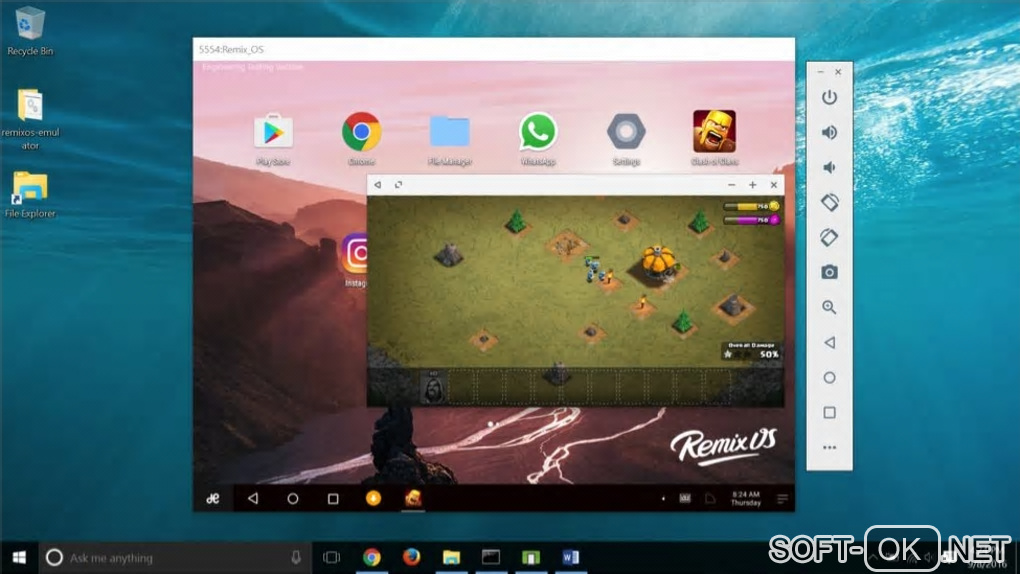Open the remixos-emulator folder on desktop
The image size is (1020, 574).
30,119
